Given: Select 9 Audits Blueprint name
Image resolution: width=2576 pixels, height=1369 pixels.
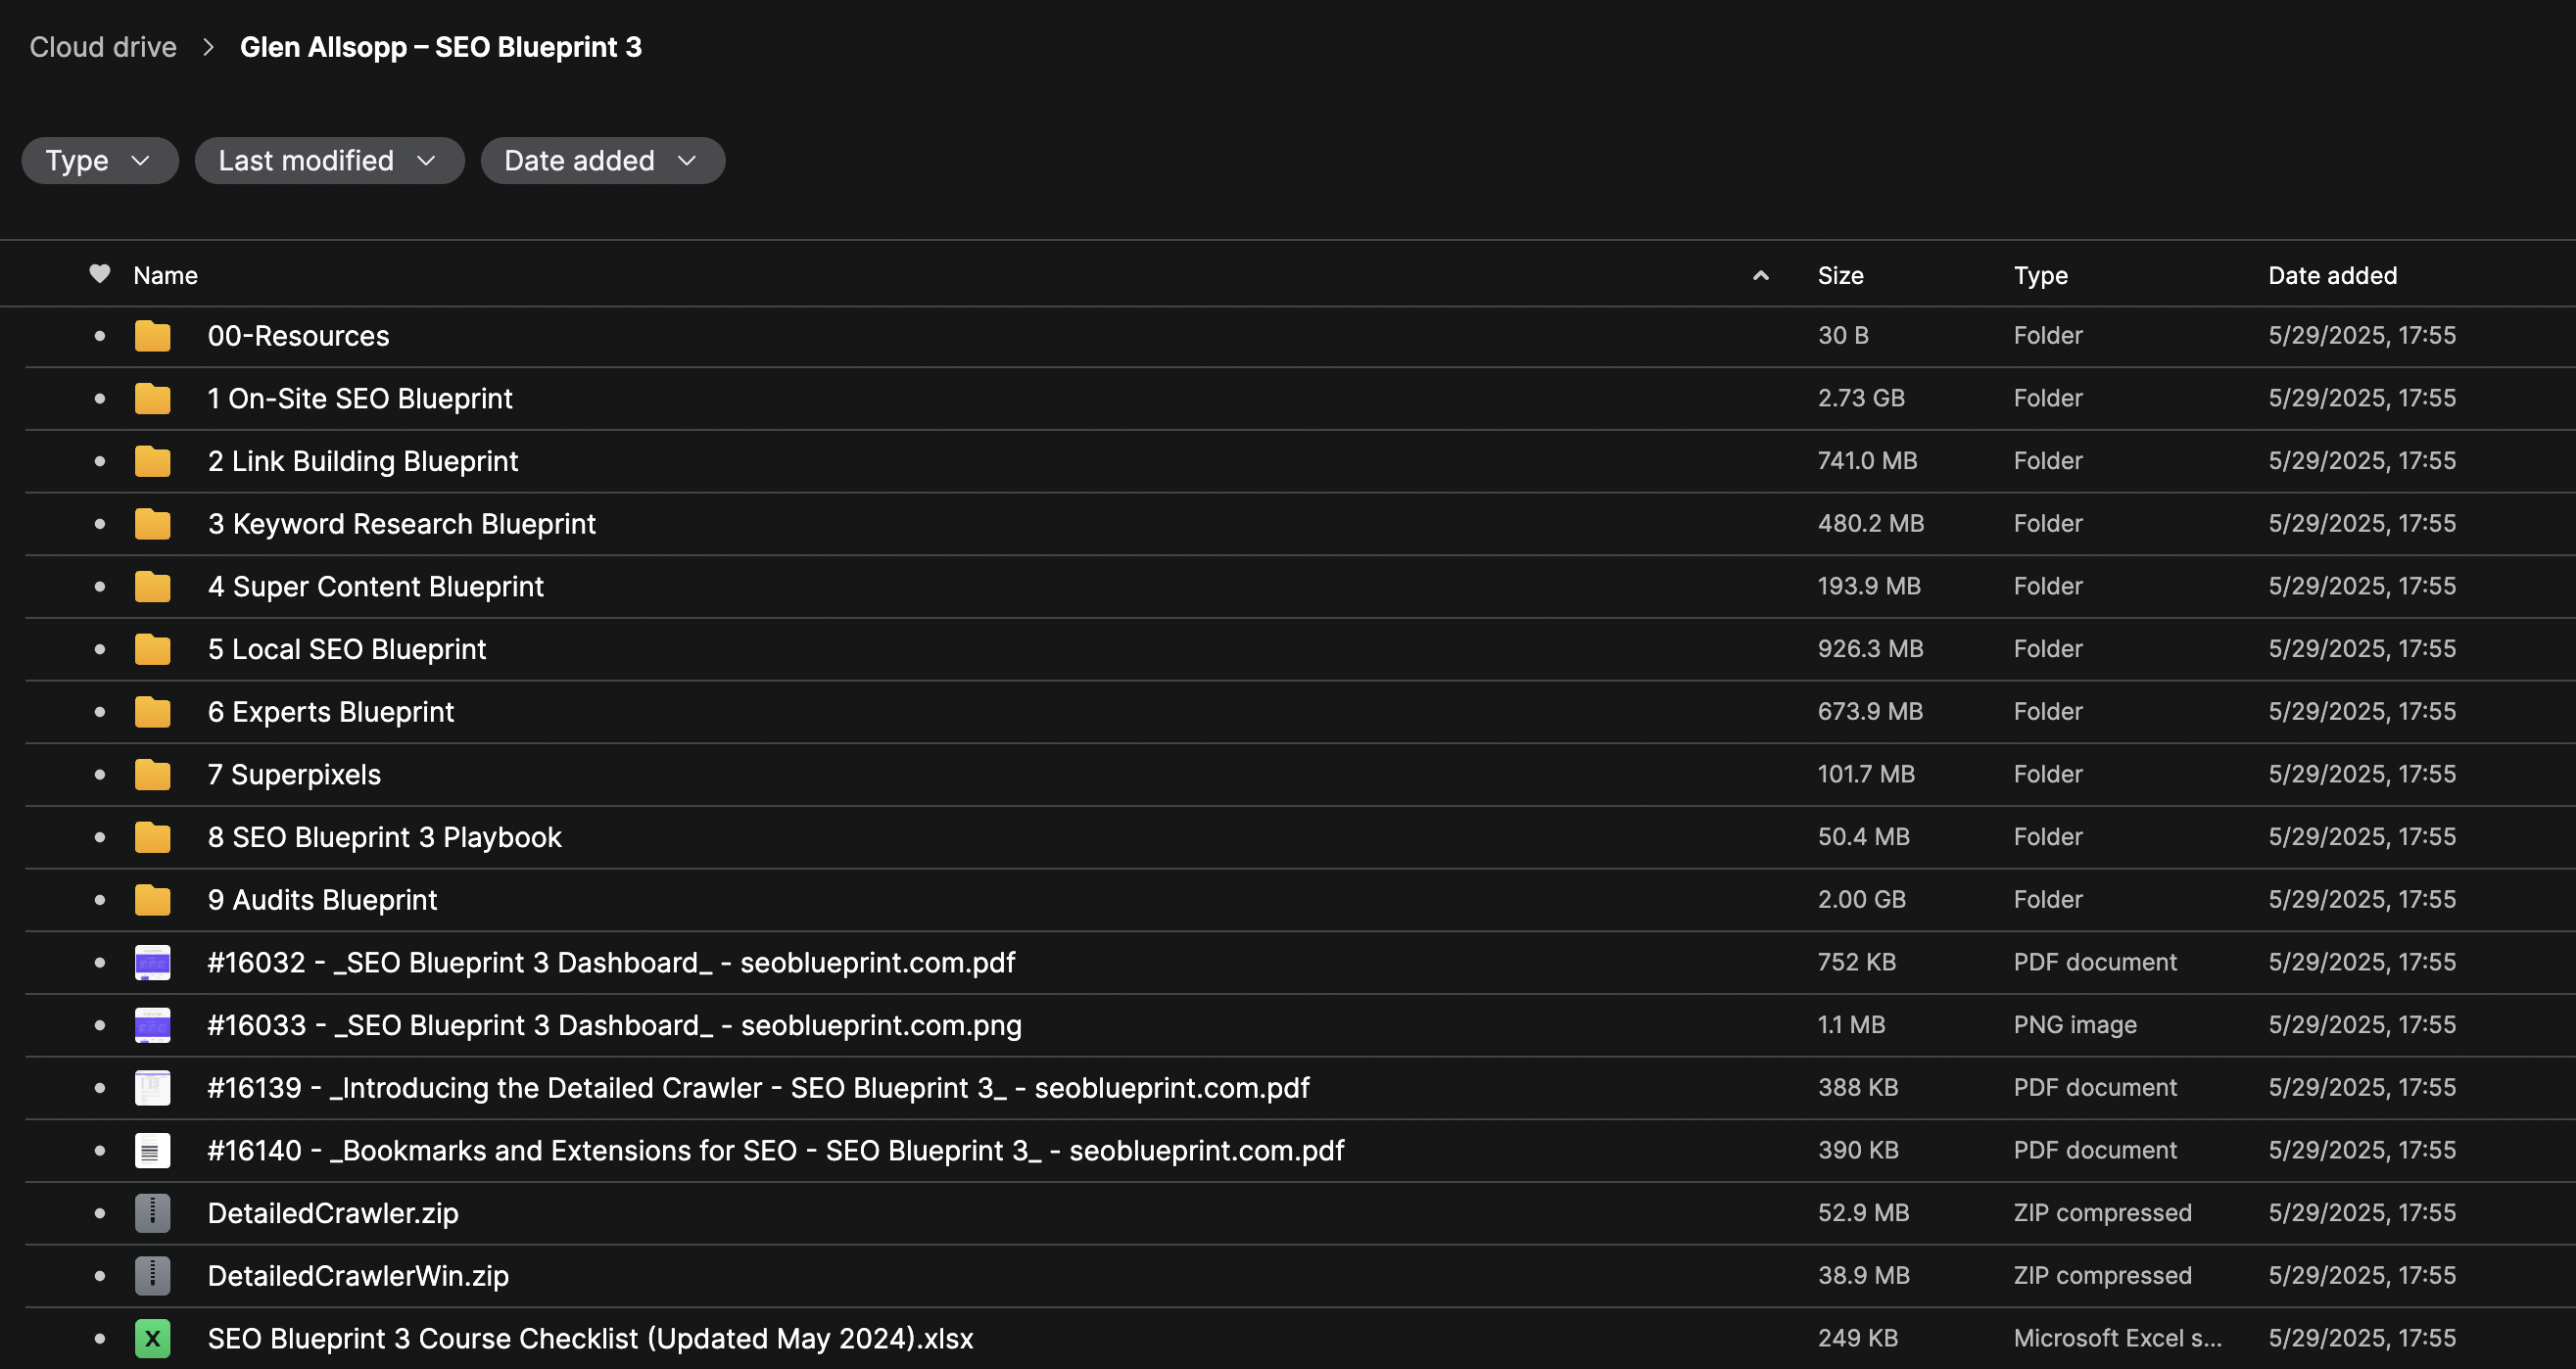Looking at the screenshot, I should (x=322, y=900).
